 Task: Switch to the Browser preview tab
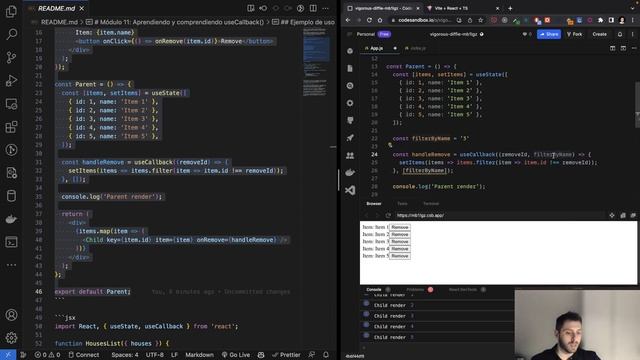[373, 203]
